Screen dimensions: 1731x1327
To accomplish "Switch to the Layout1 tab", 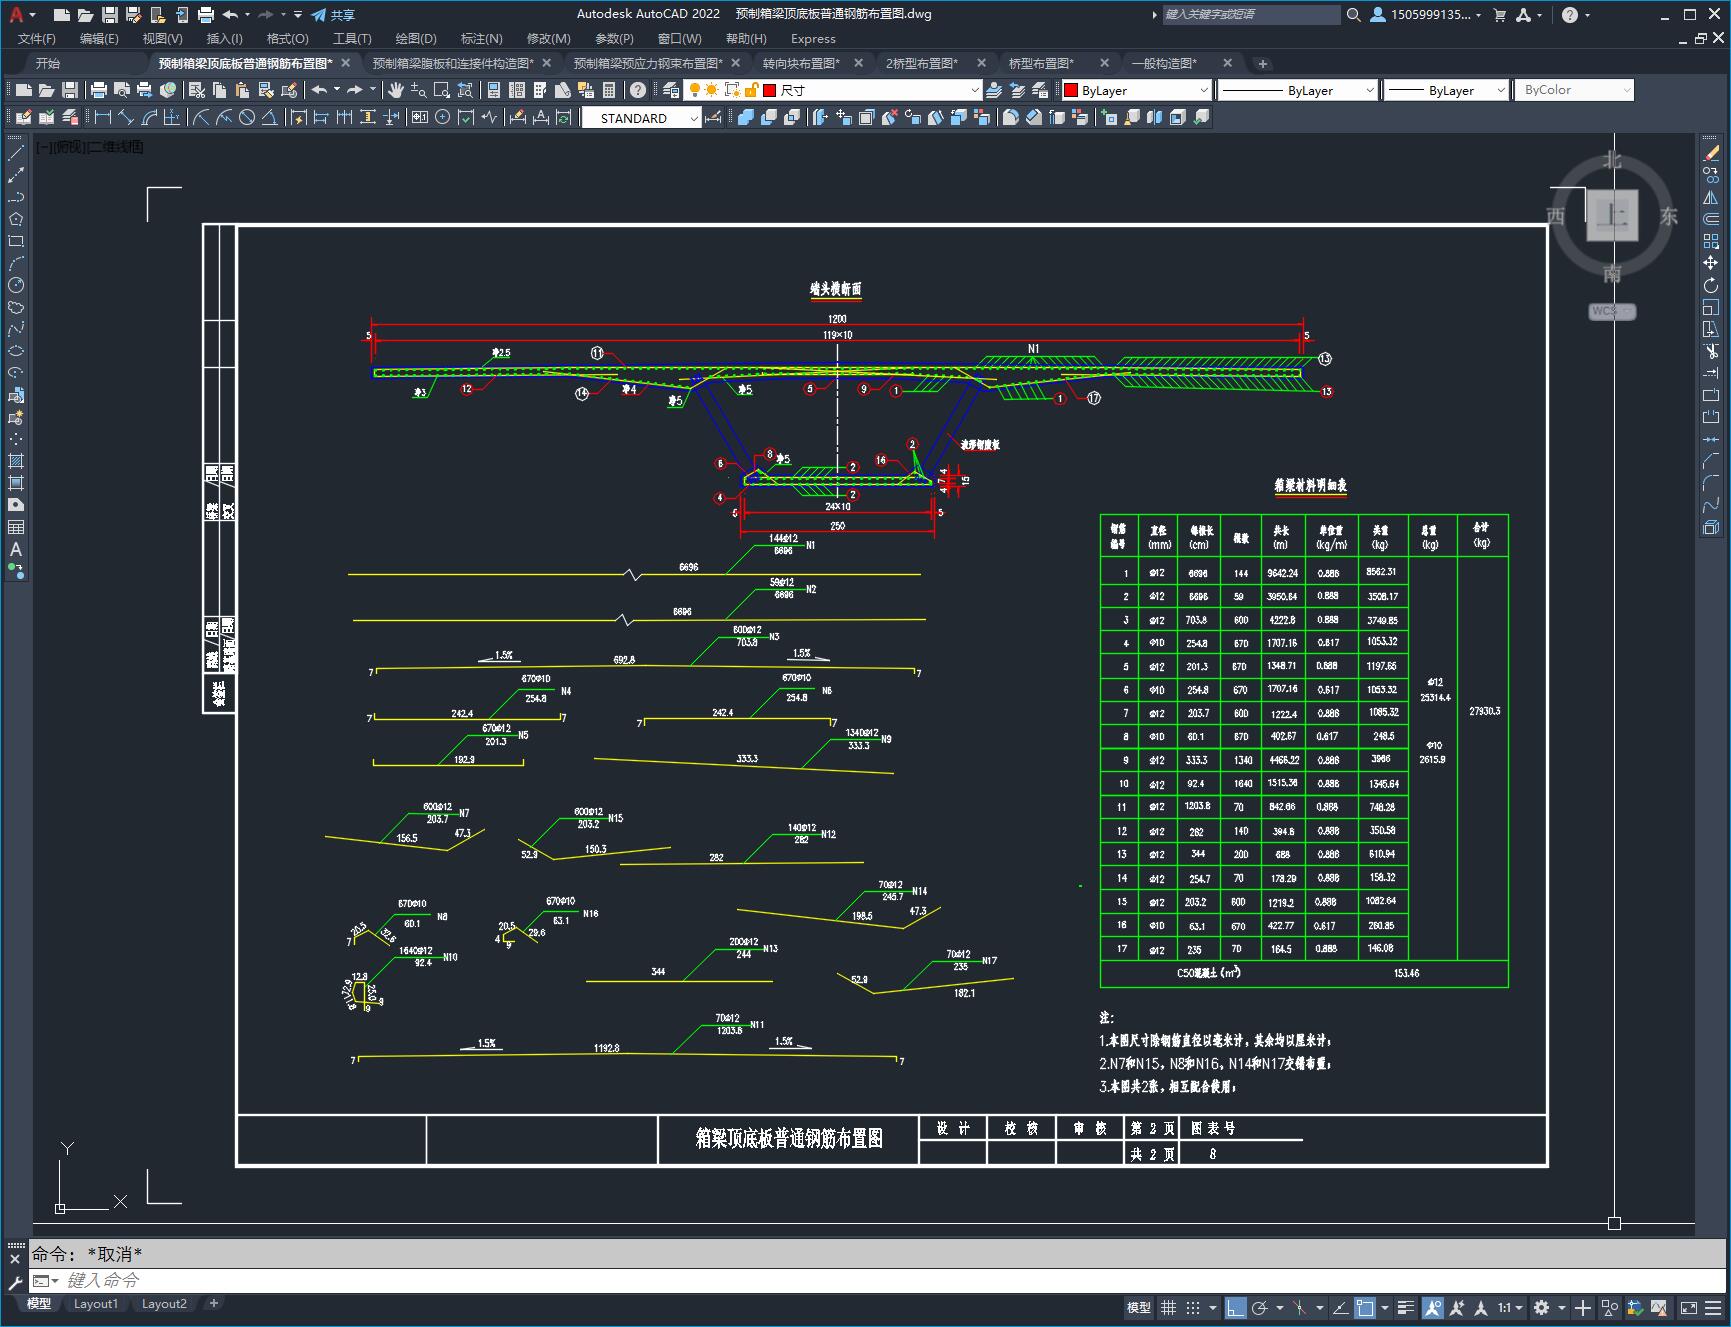I will coord(96,1304).
